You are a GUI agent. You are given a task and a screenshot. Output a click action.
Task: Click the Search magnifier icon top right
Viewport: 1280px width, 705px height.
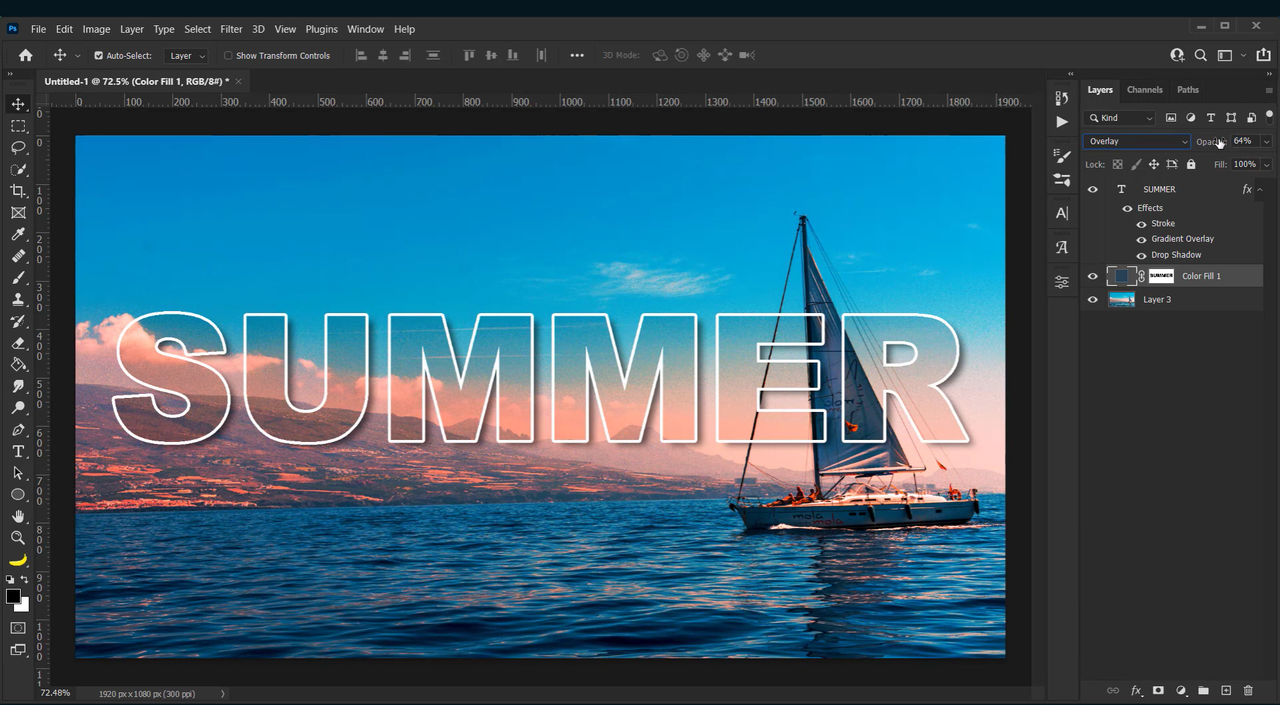[x=1200, y=56]
